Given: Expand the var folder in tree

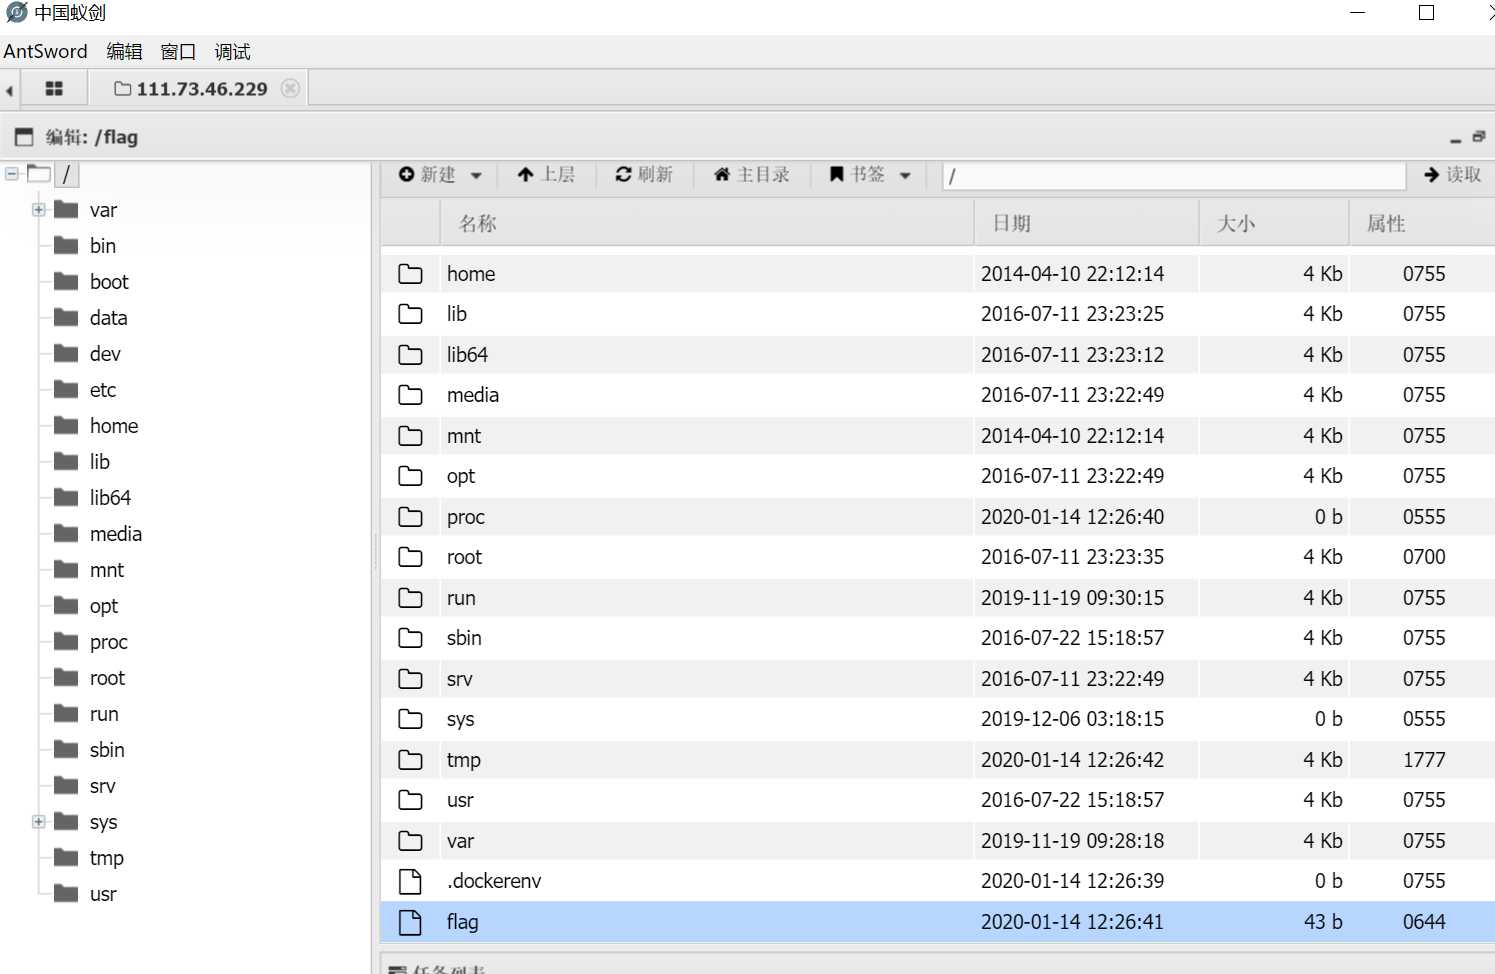Looking at the screenshot, I should (x=38, y=210).
